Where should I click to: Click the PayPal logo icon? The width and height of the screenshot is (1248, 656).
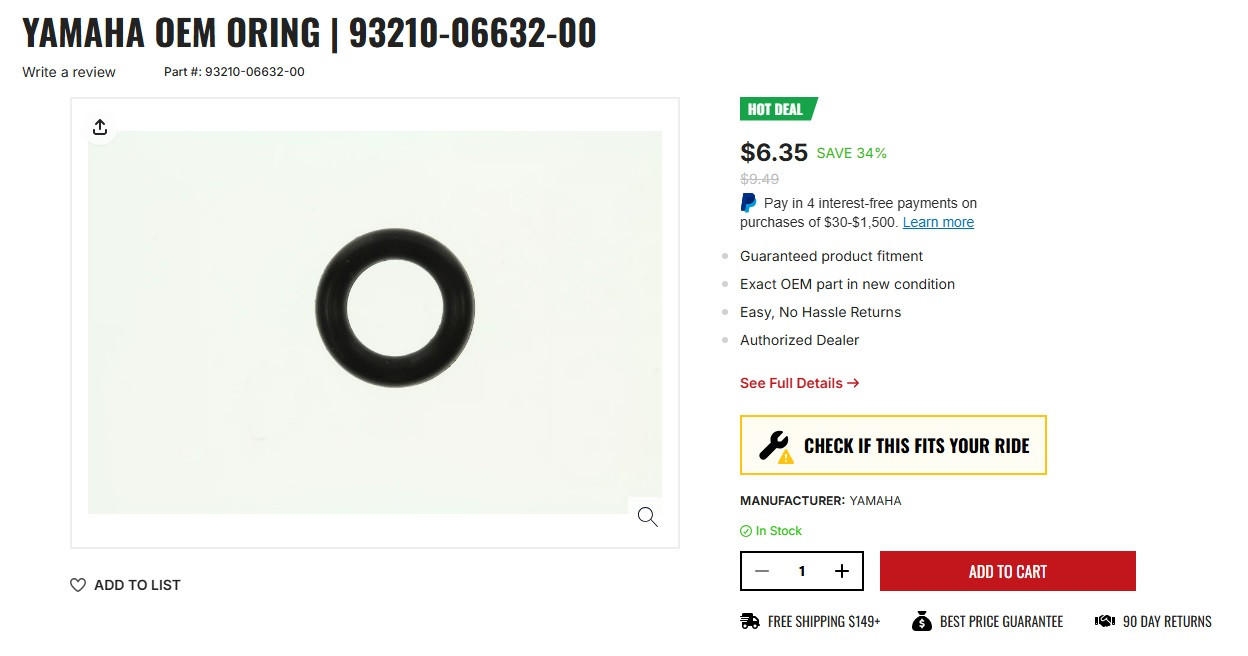(x=747, y=202)
